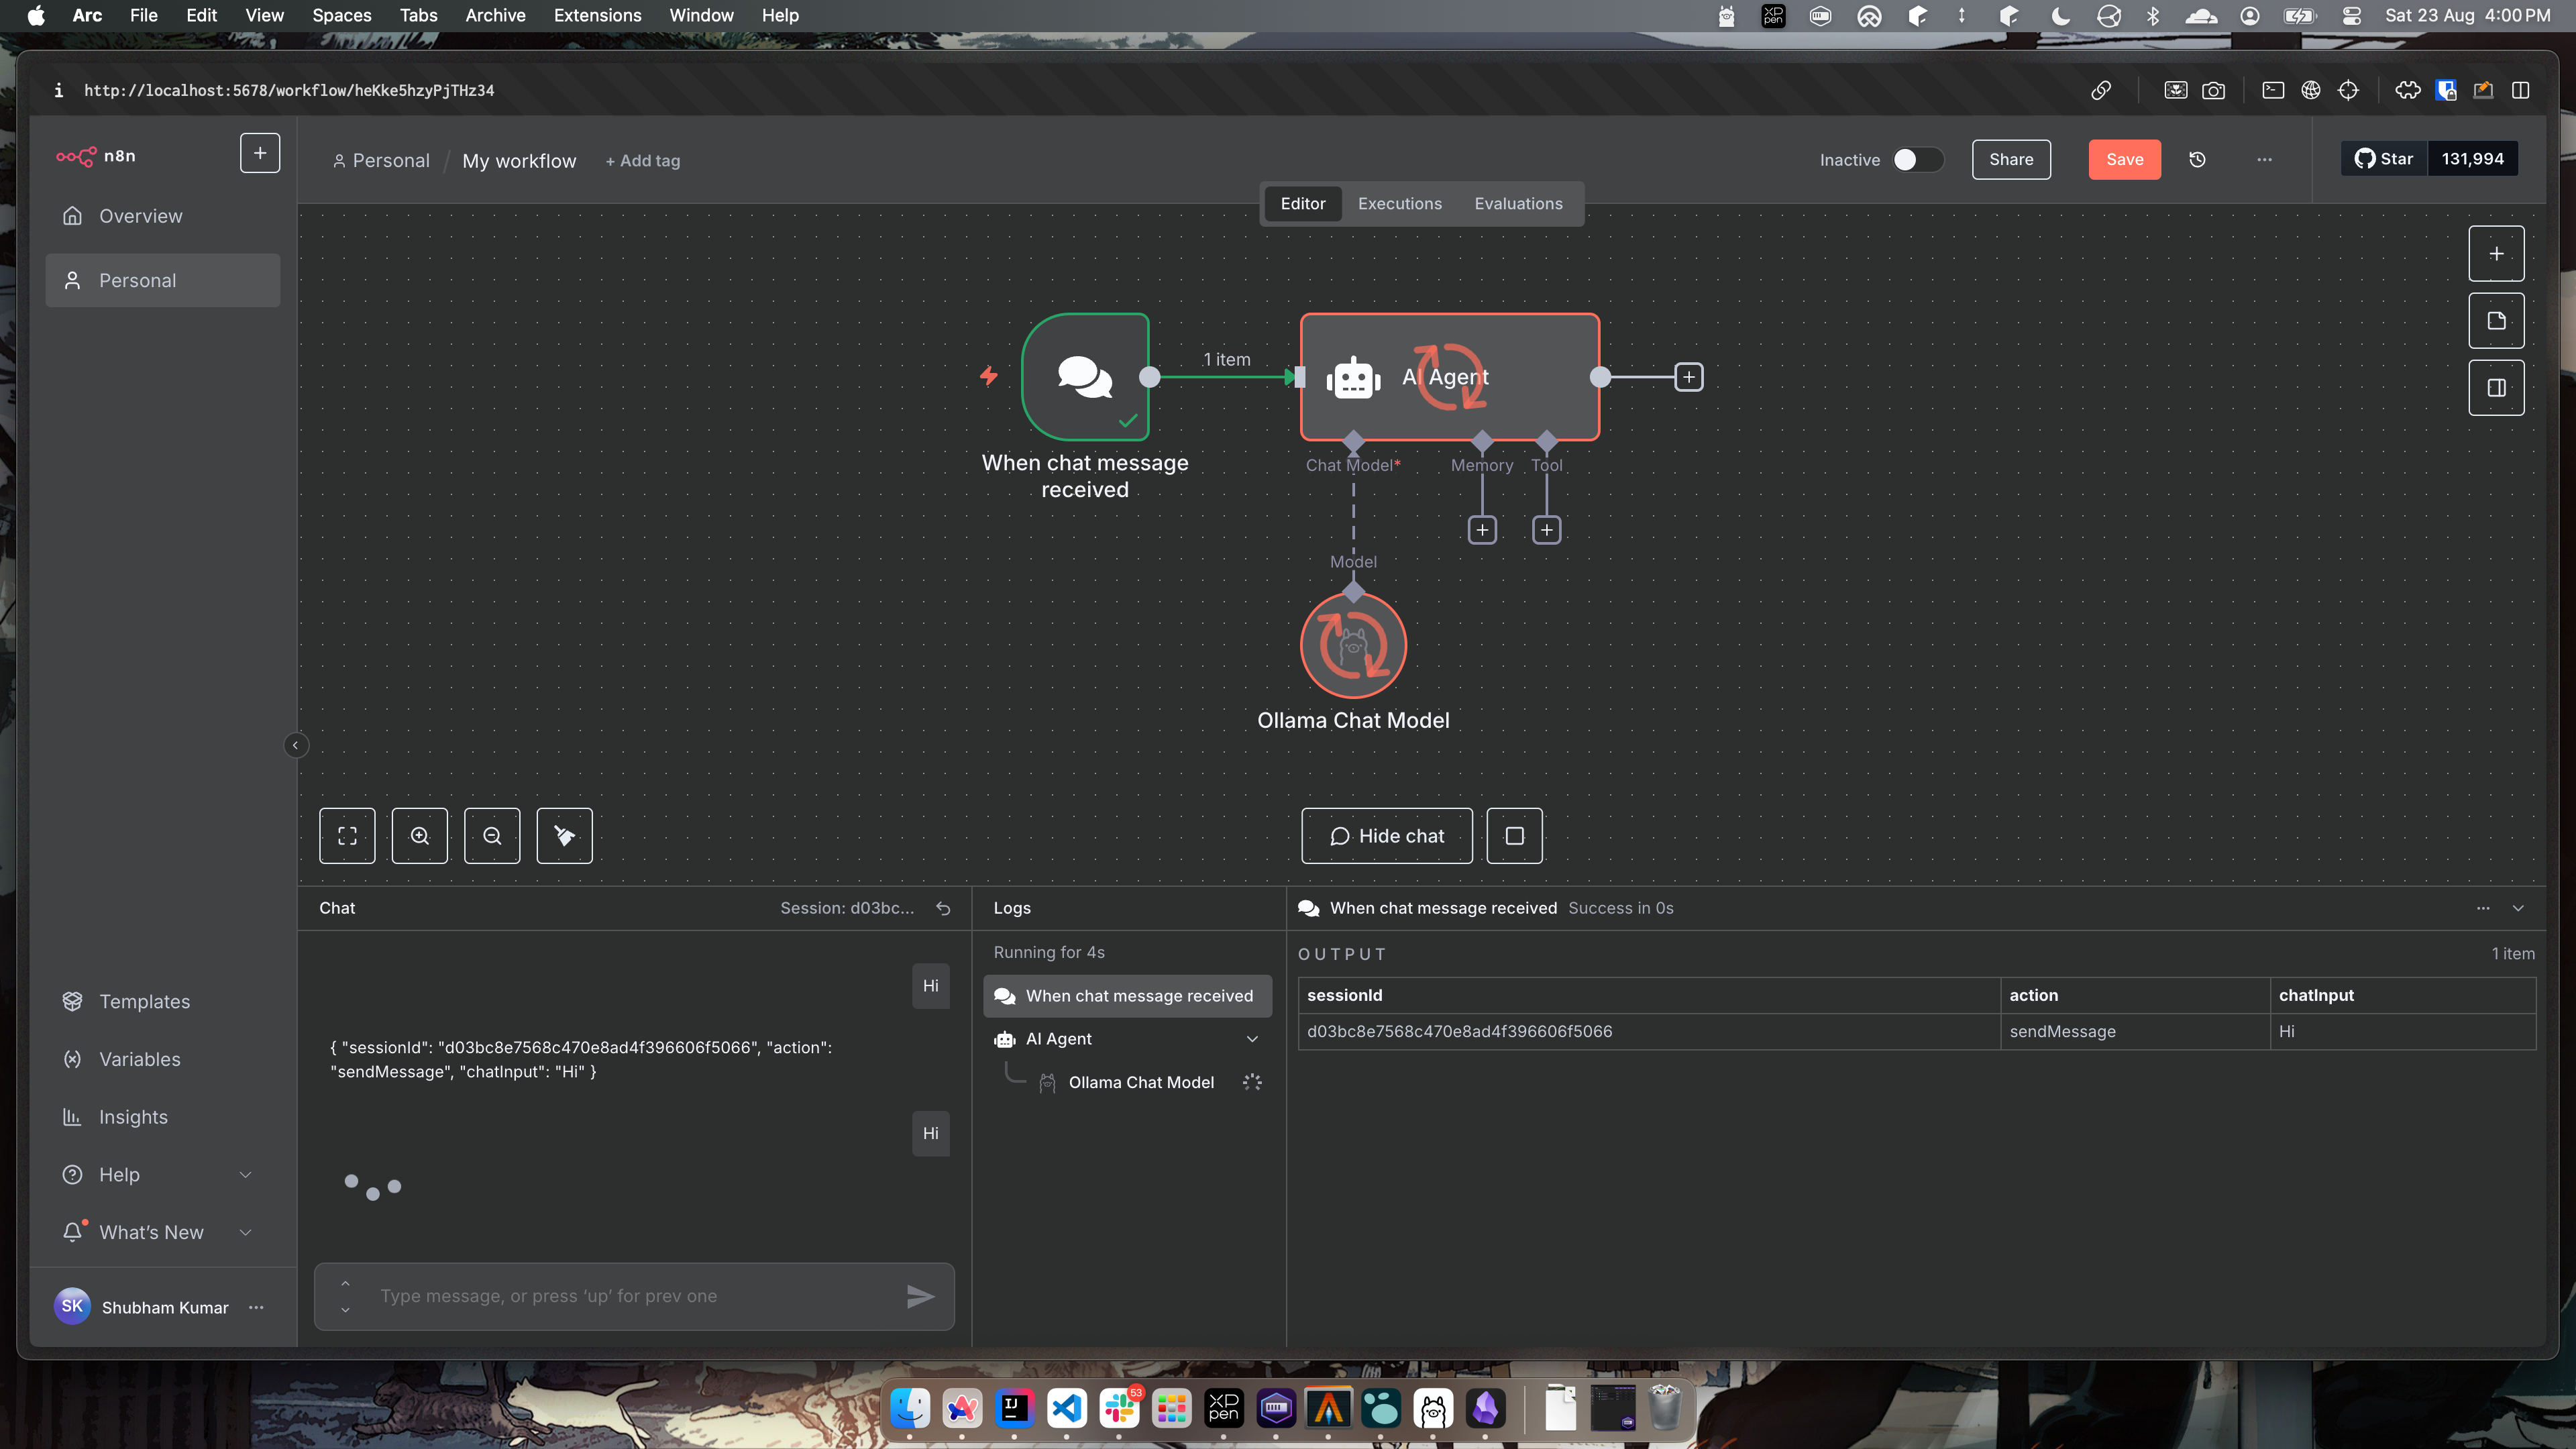Viewport: 2576px width, 1449px height.
Task: Add a sticky note from the right panel
Action: (2495, 320)
